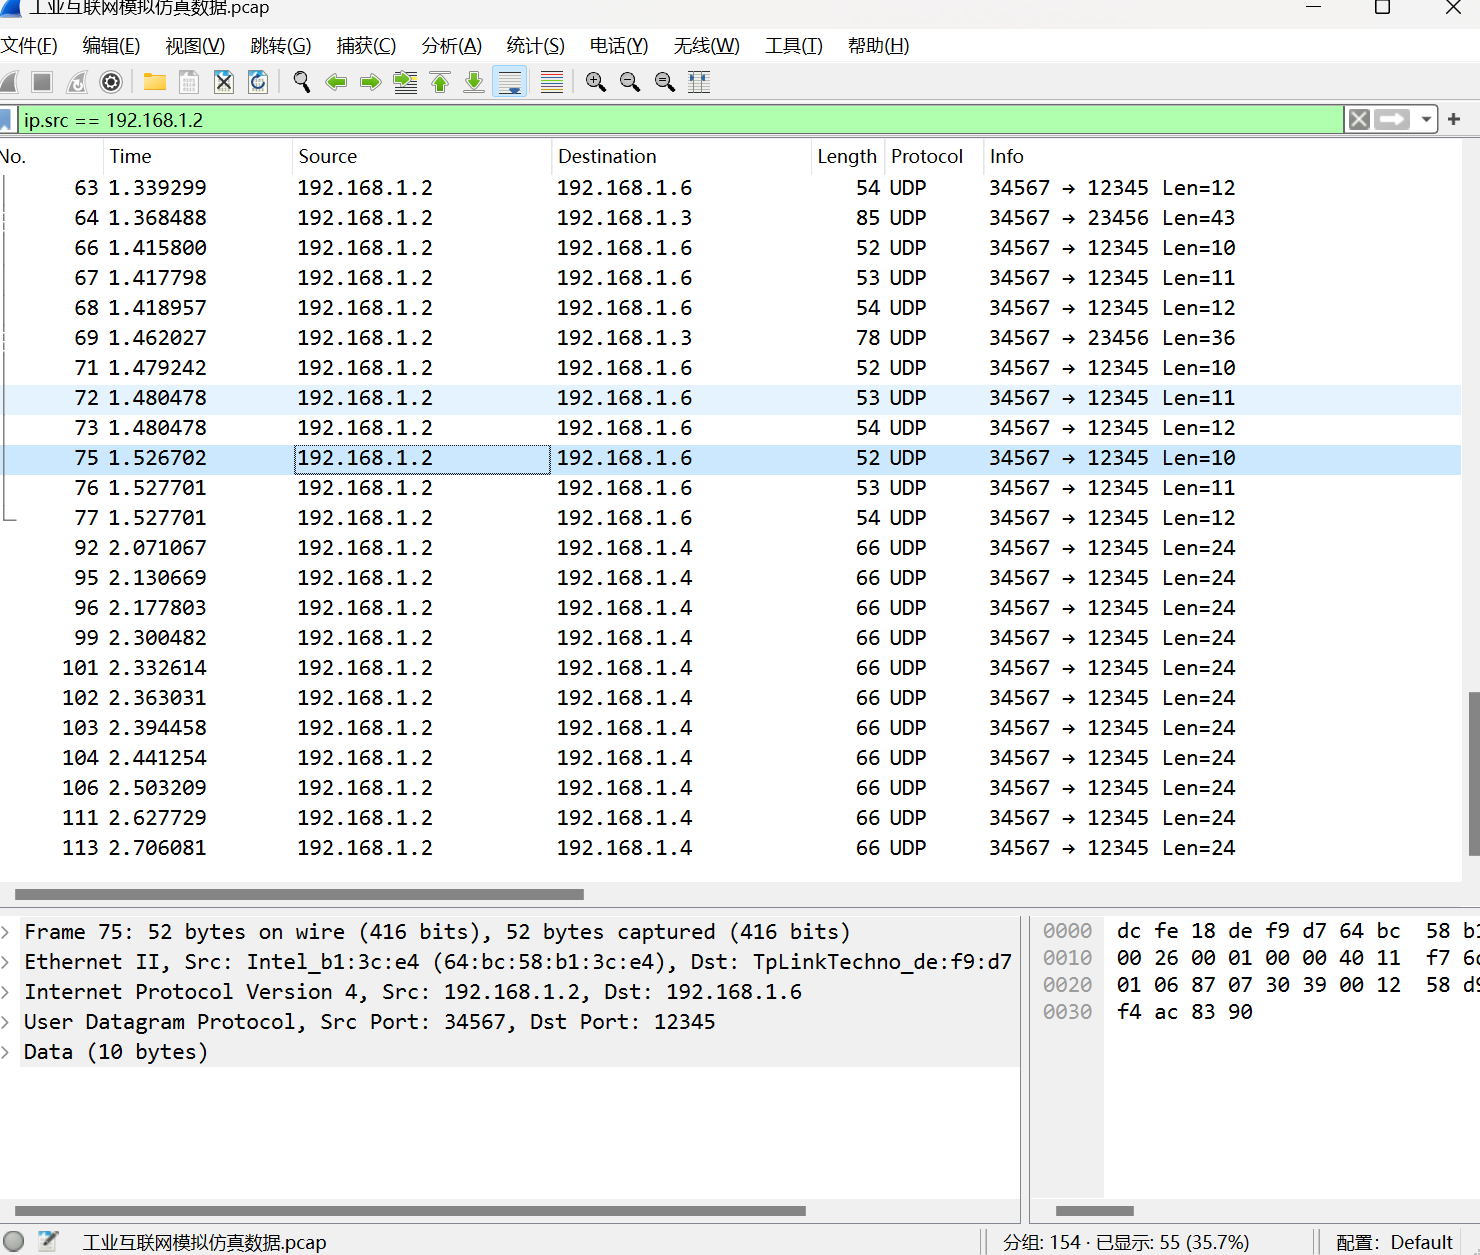
Task: Start capture with the shark fin icon
Action: point(9,82)
